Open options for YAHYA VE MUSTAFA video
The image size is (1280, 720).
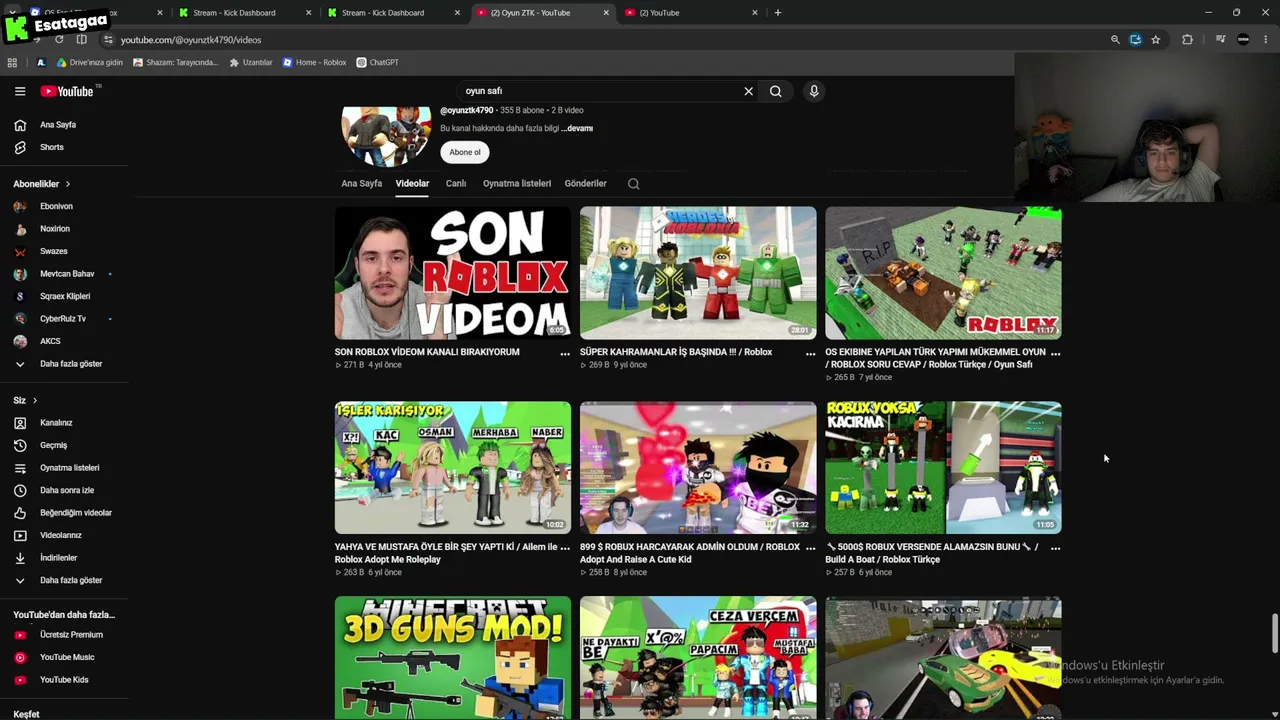coord(565,548)
